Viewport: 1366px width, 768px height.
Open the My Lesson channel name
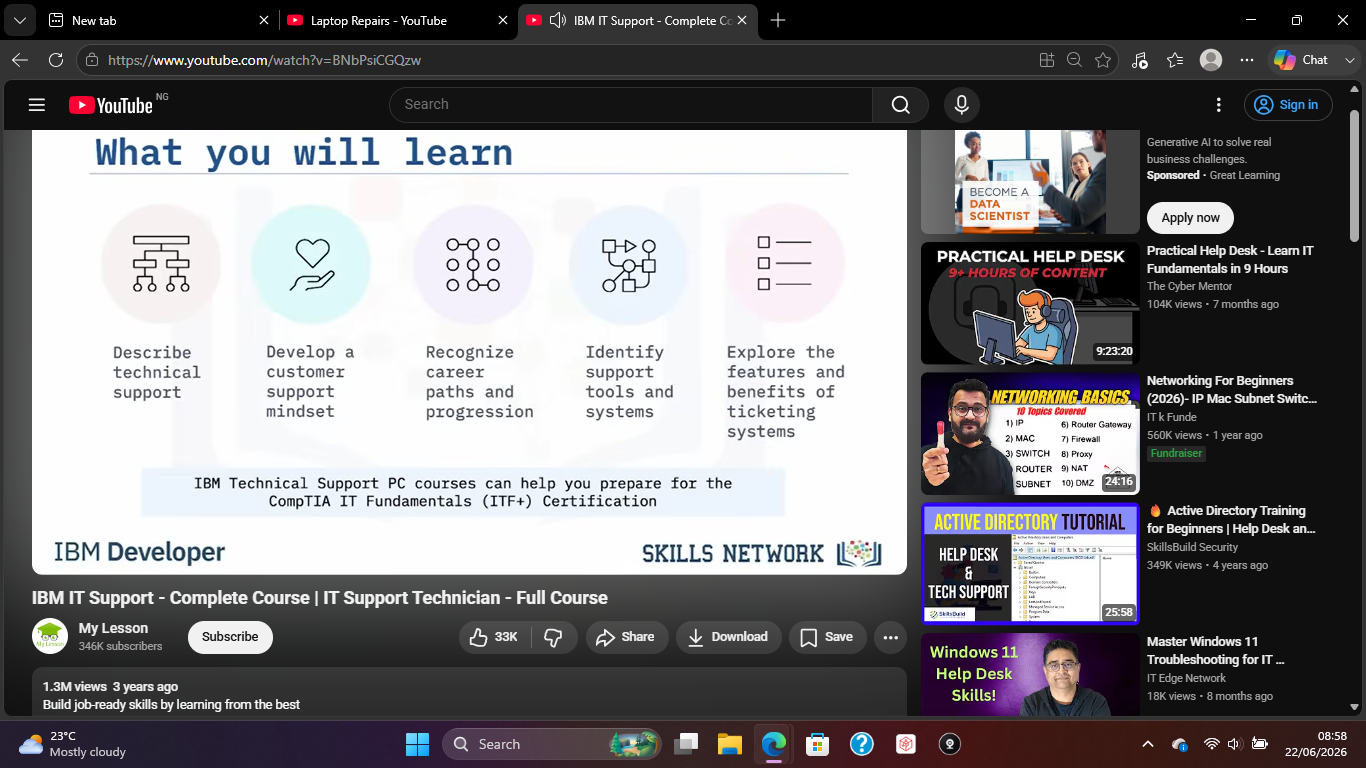113,628
